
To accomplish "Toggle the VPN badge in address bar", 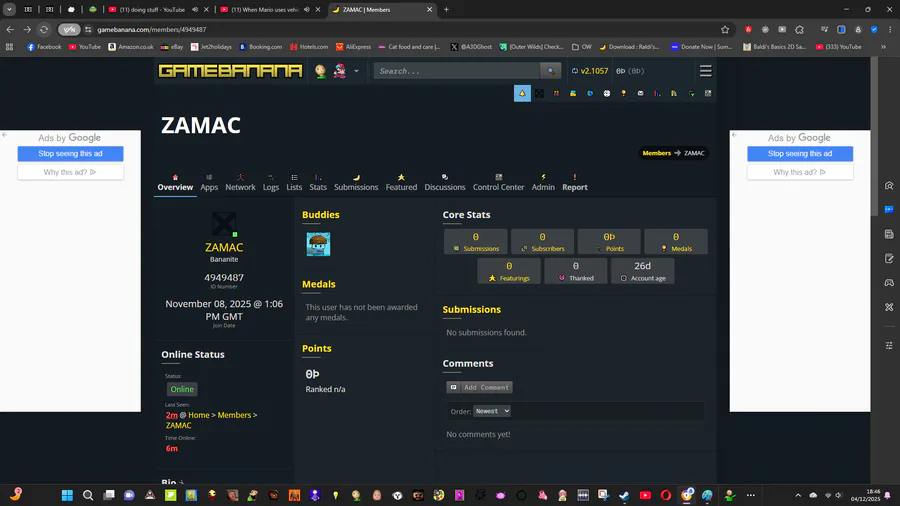I will [x=69, y=29].
